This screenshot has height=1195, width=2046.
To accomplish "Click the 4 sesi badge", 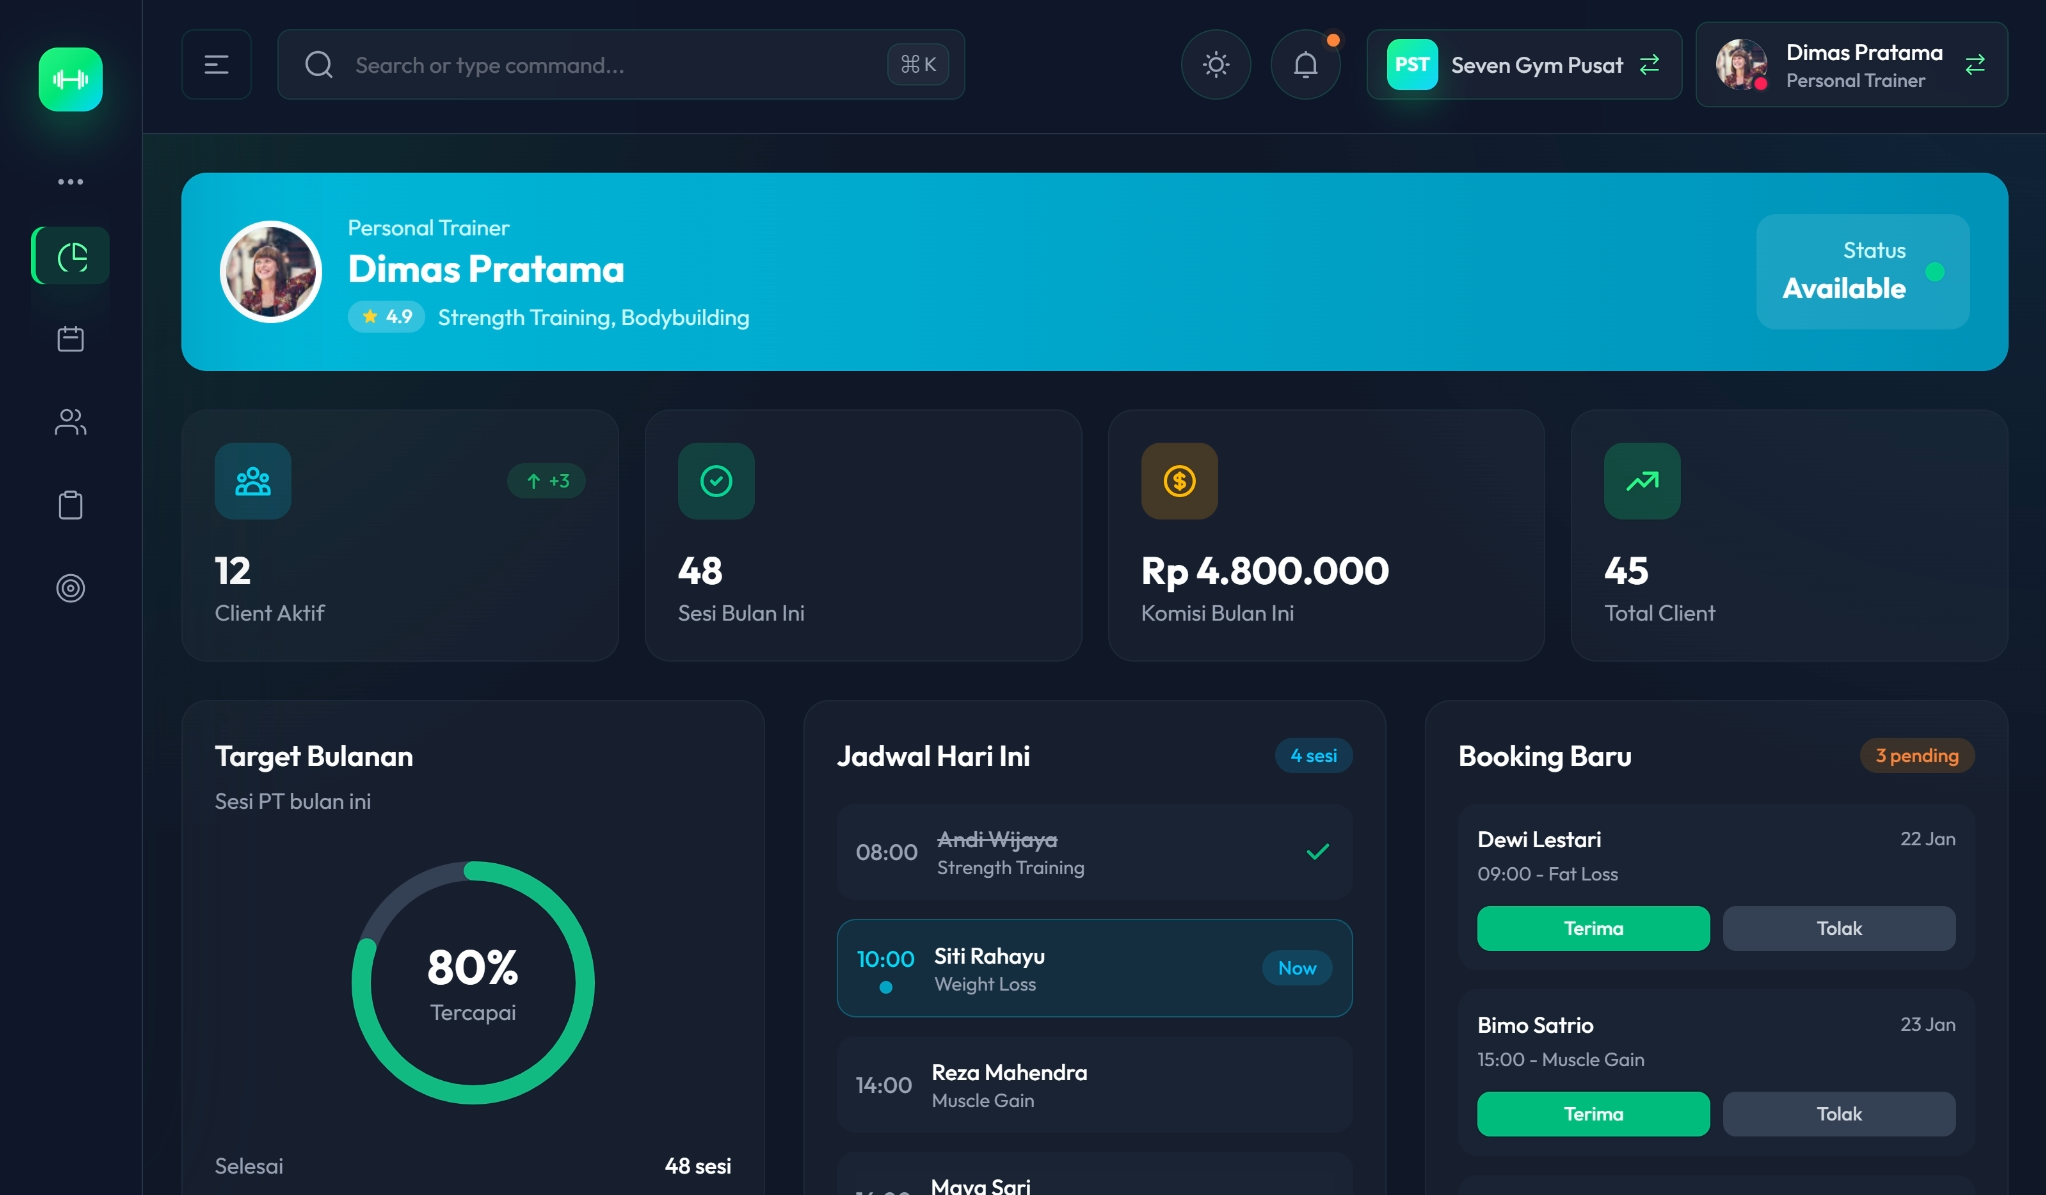I will (x=1313, y=756).
